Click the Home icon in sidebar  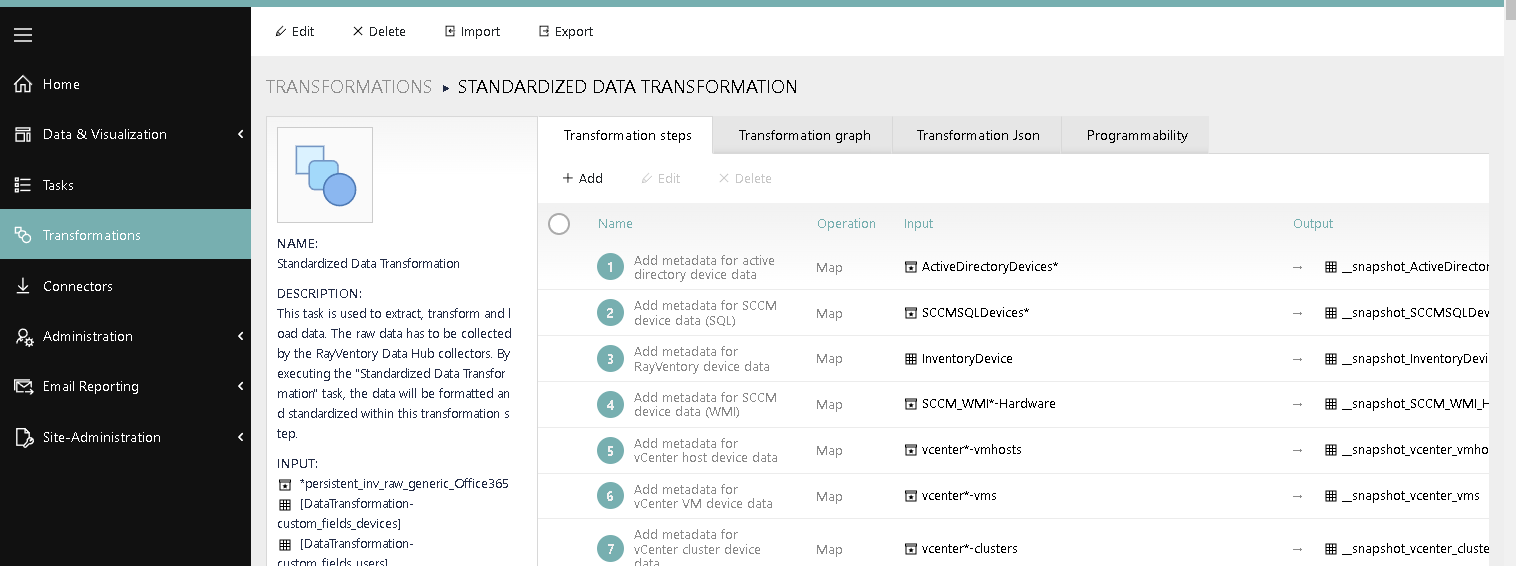[x=23, y=84]
